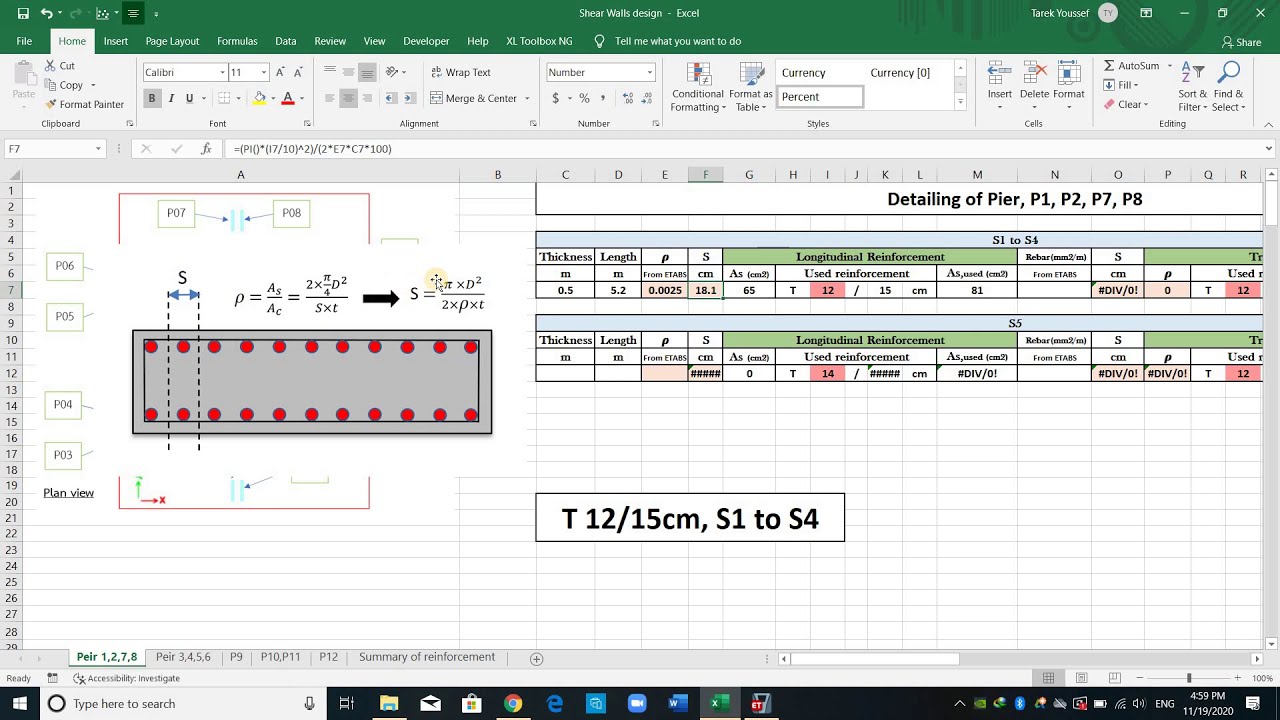Open Find & Select menu
1280x720 pixels.
coord(1228,88)
